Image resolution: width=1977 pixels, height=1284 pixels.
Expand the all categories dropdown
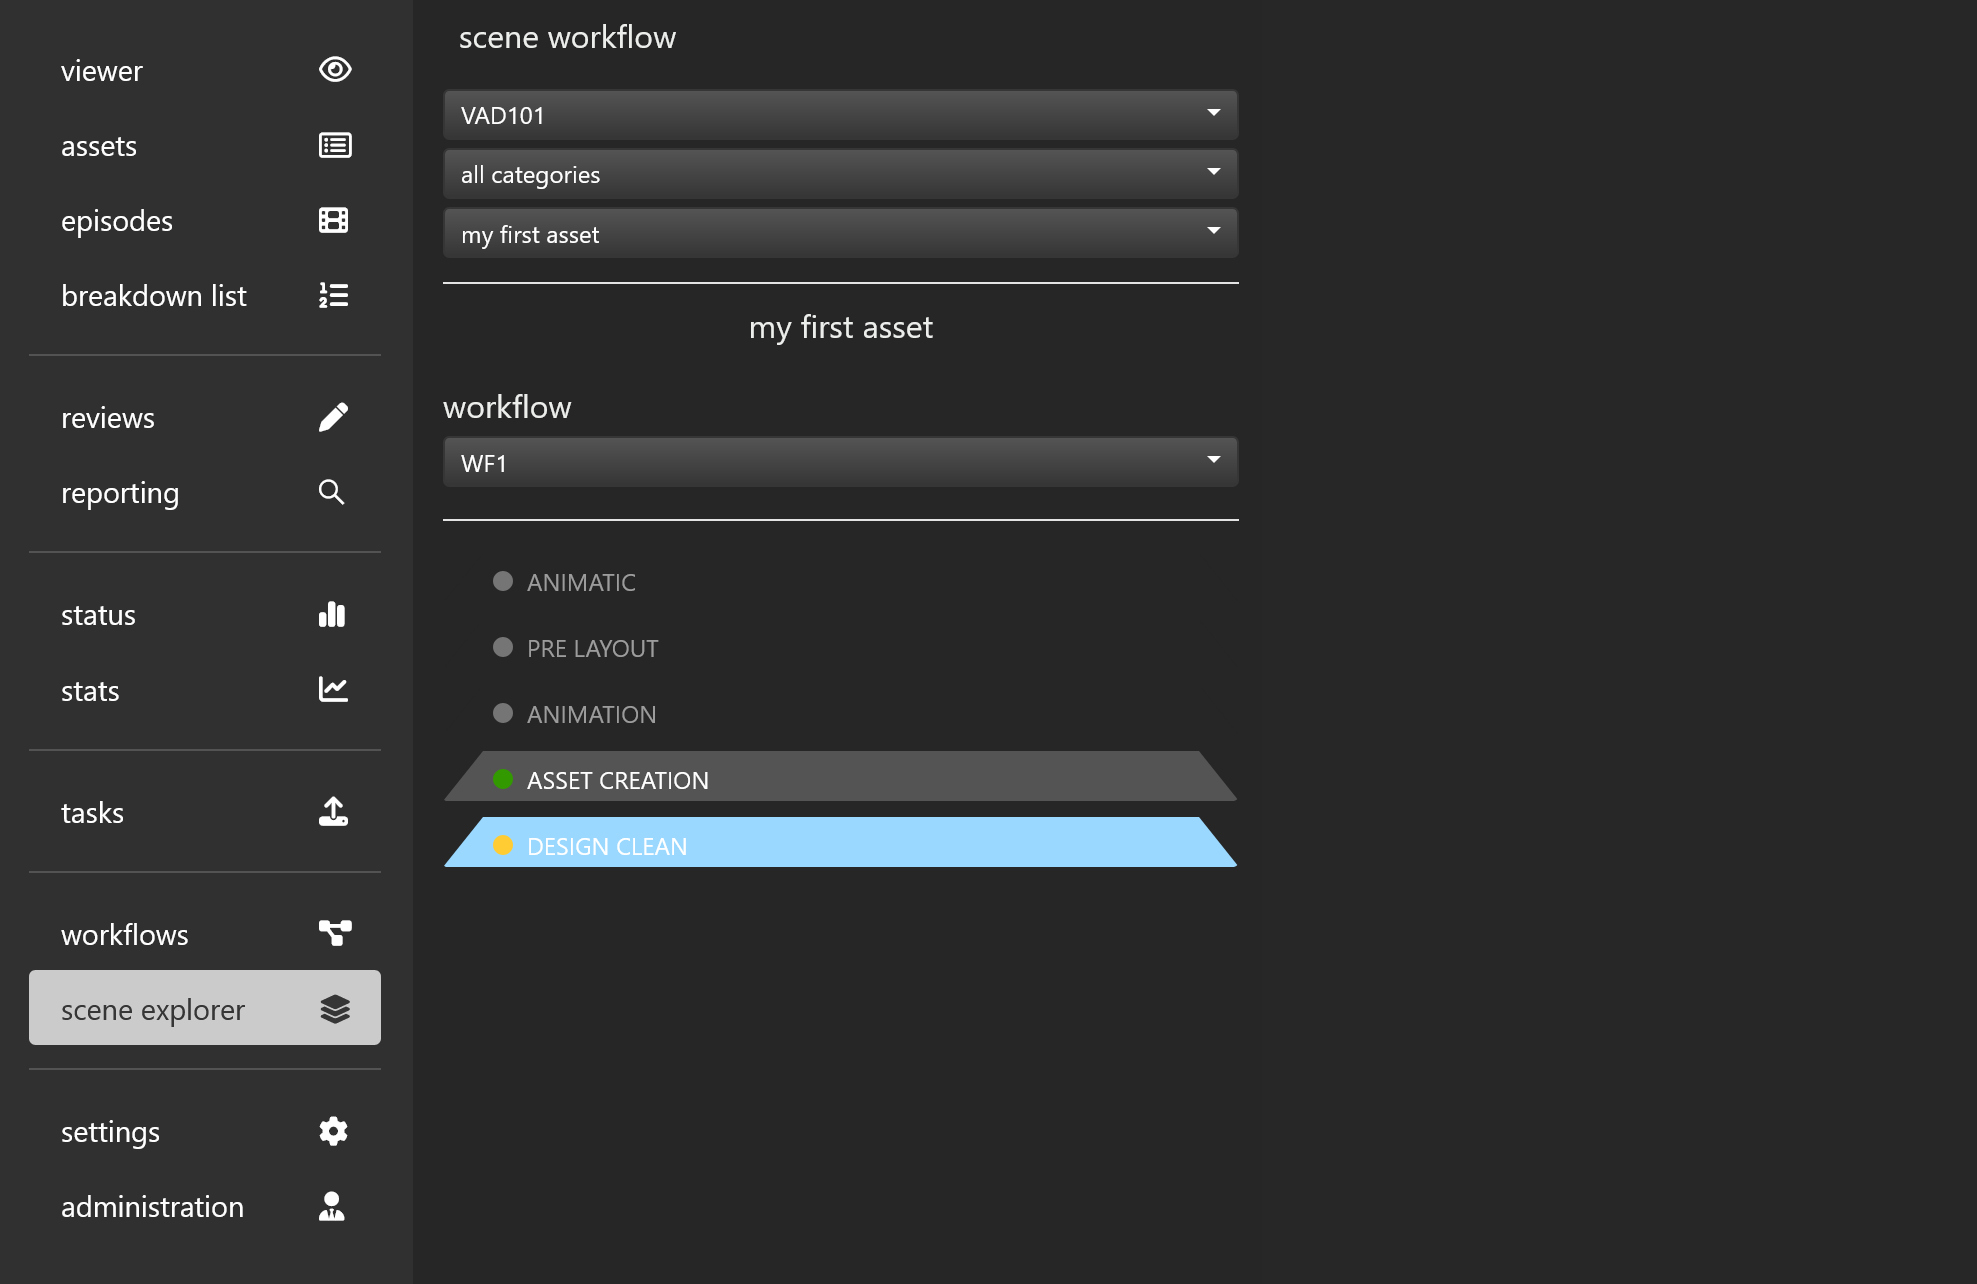[840, 174]
